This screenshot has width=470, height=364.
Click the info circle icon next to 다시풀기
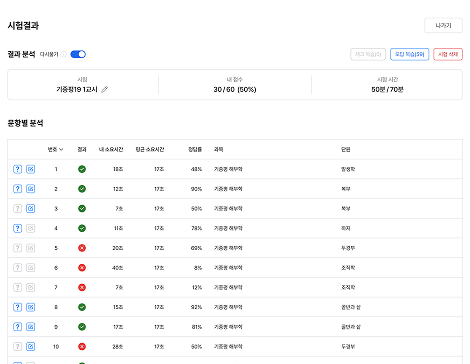(x=63, y=54)
